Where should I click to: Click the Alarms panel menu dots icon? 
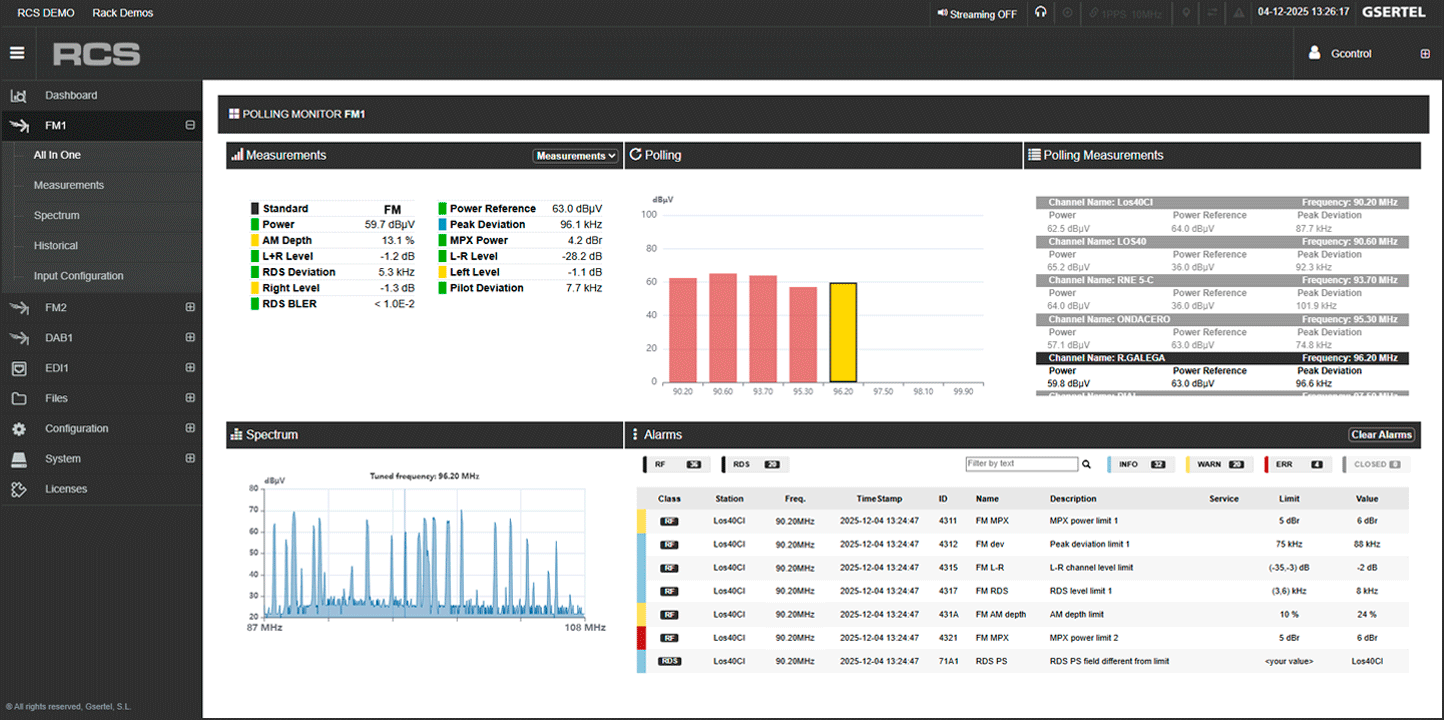coord(636,435)
